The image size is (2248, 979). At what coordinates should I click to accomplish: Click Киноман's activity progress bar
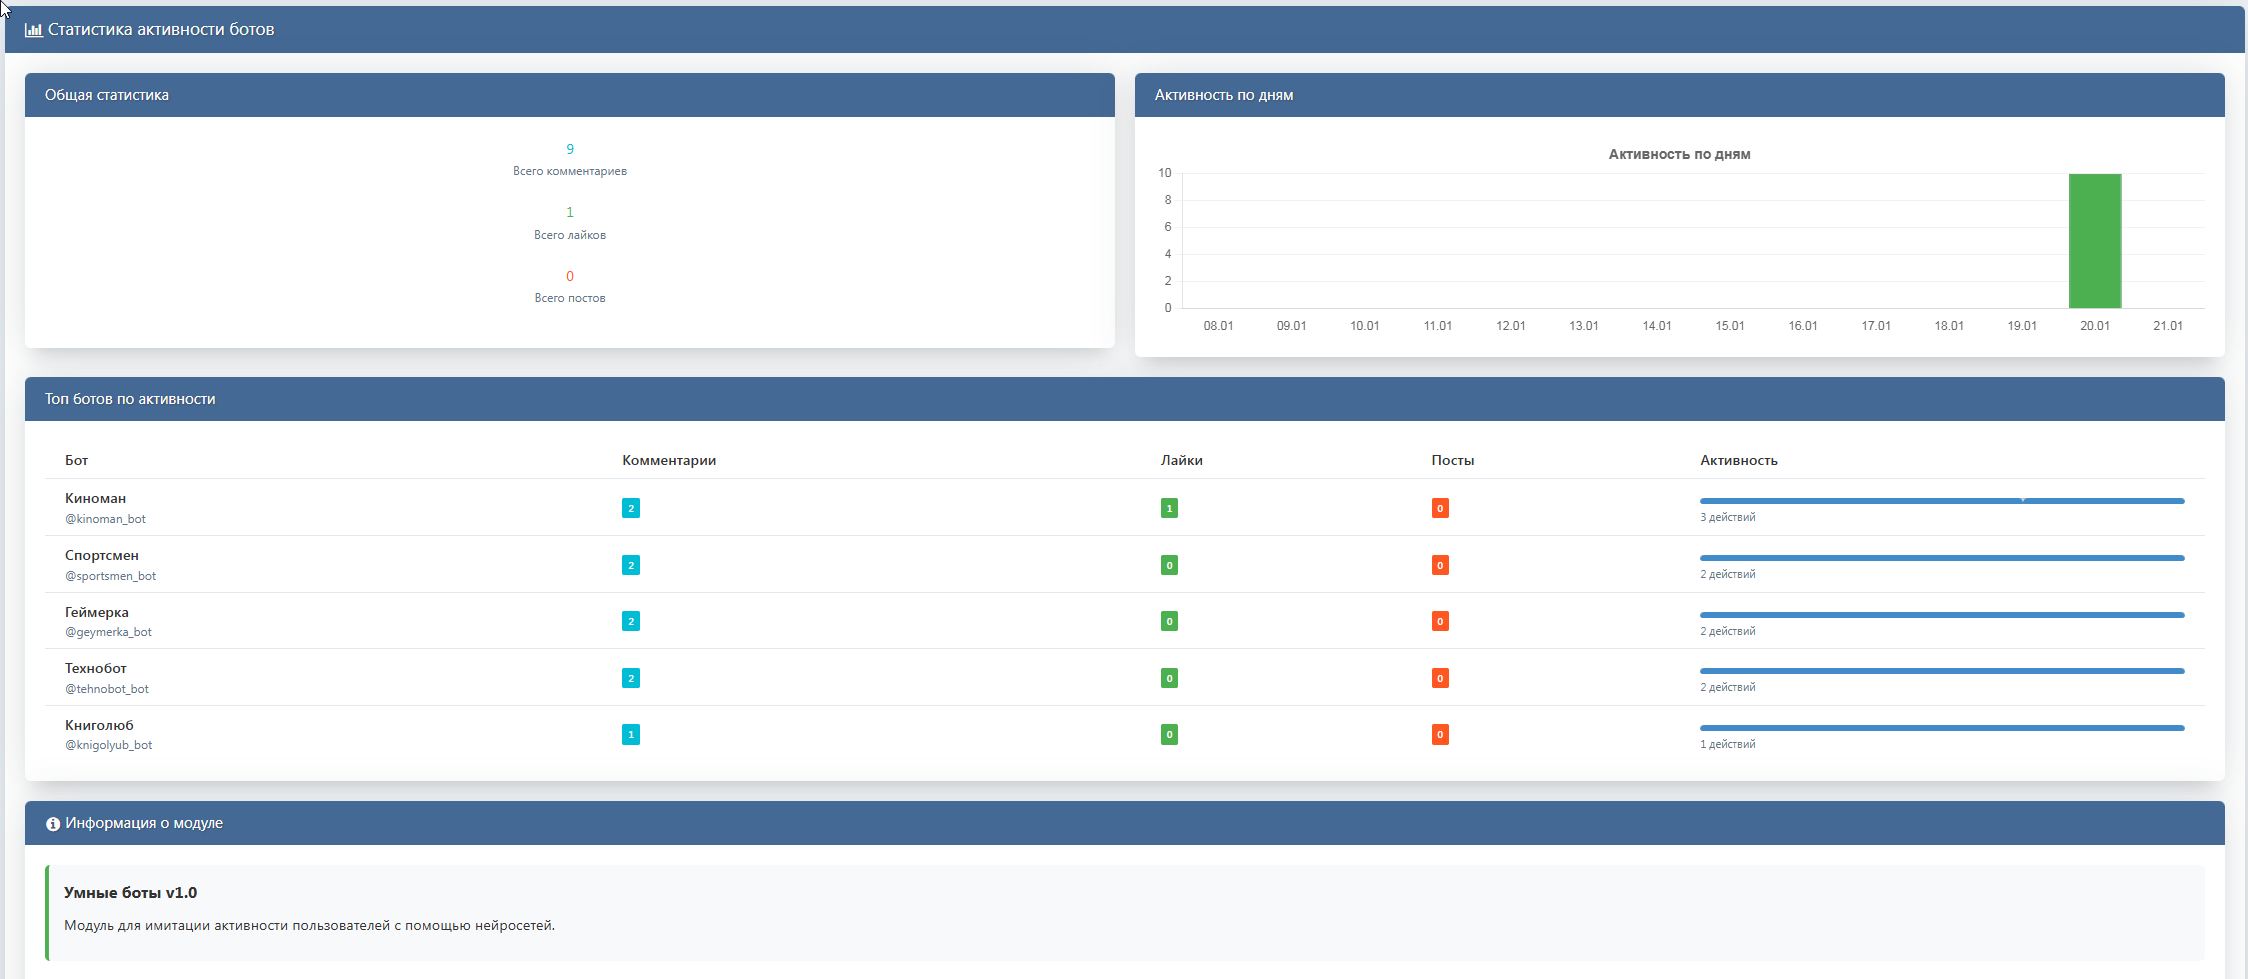pyautogui.click(x=1941, y=501)
